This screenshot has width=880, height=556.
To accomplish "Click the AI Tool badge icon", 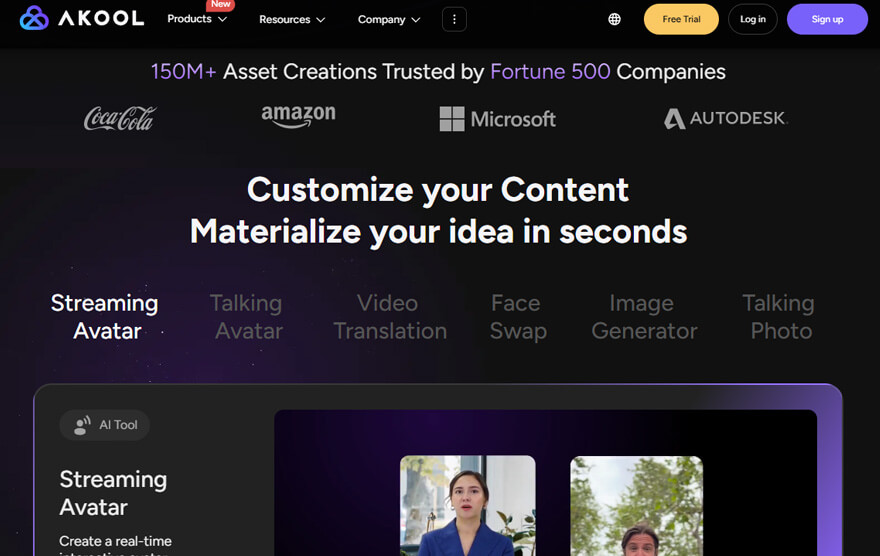I will [81, 425].
